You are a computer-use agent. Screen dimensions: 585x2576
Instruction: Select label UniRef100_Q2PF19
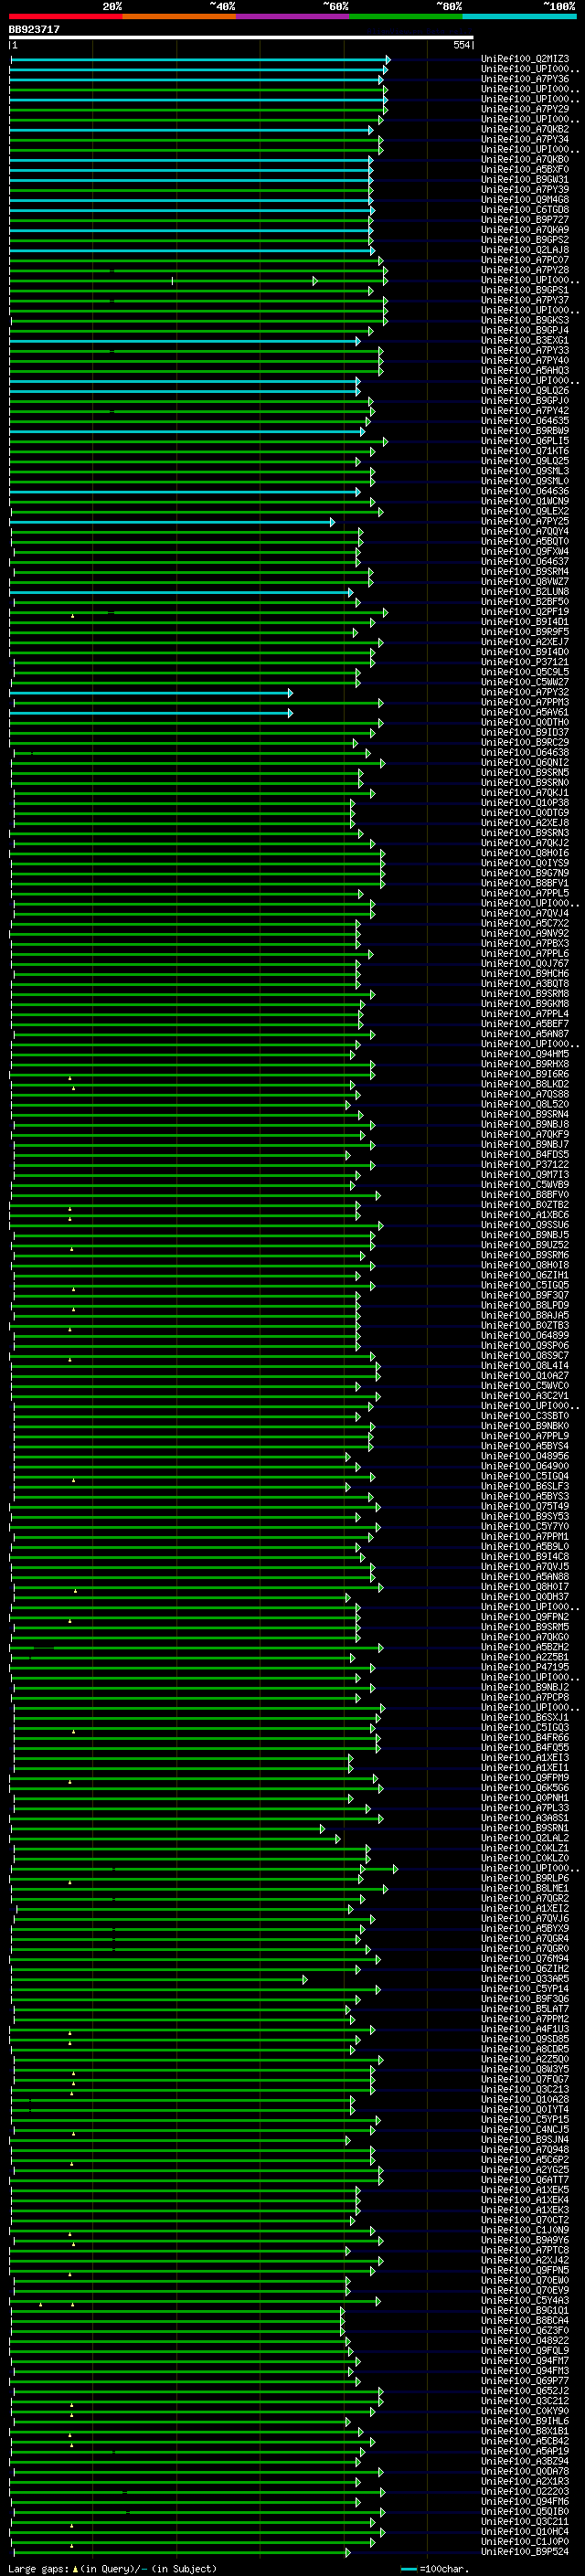(x=525, y=612)
